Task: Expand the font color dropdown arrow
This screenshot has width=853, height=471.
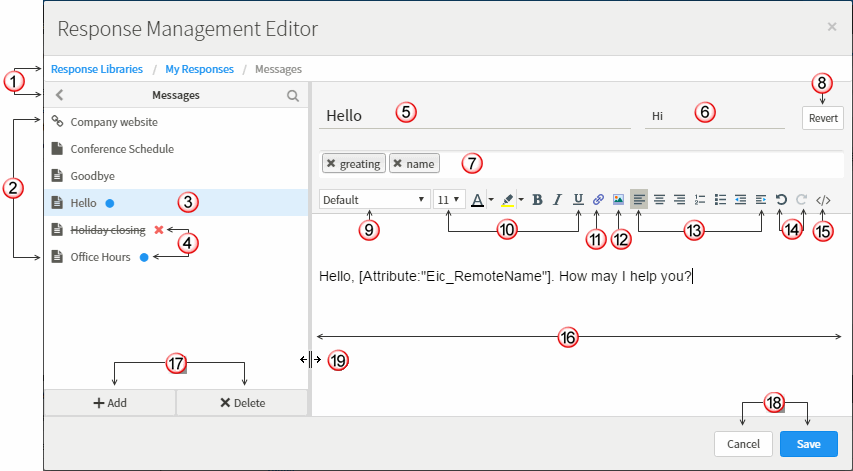Action: coord(491,200)
